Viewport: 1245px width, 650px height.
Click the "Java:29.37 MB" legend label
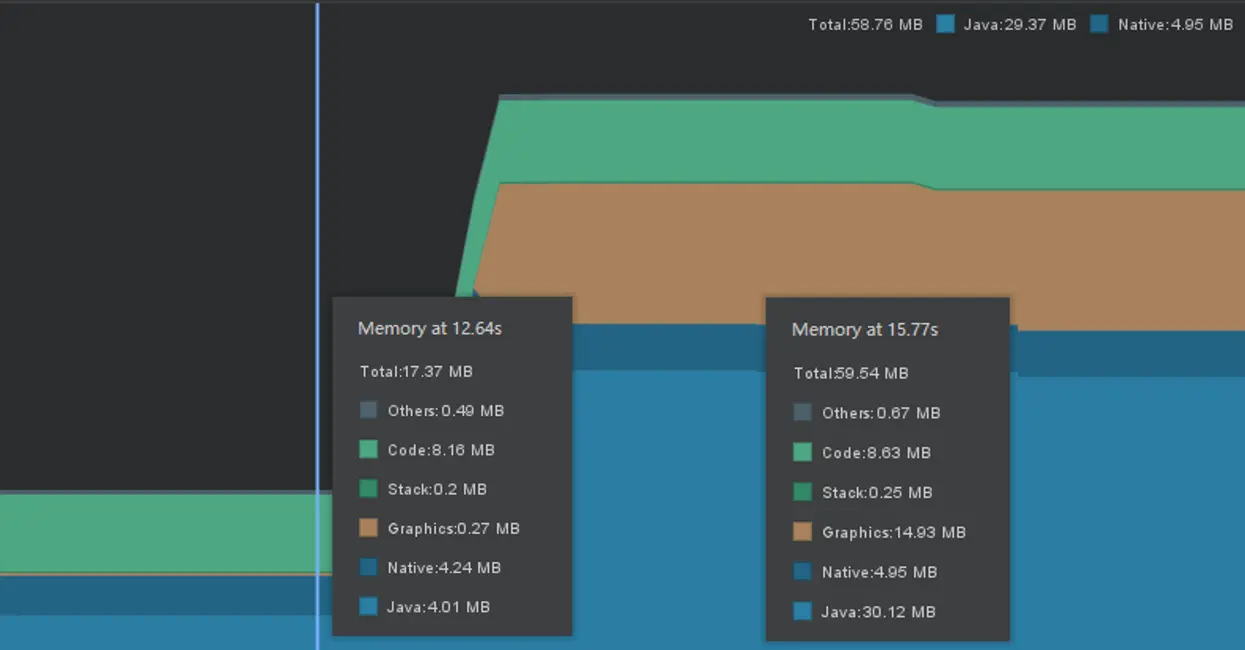click(1020, 24)
